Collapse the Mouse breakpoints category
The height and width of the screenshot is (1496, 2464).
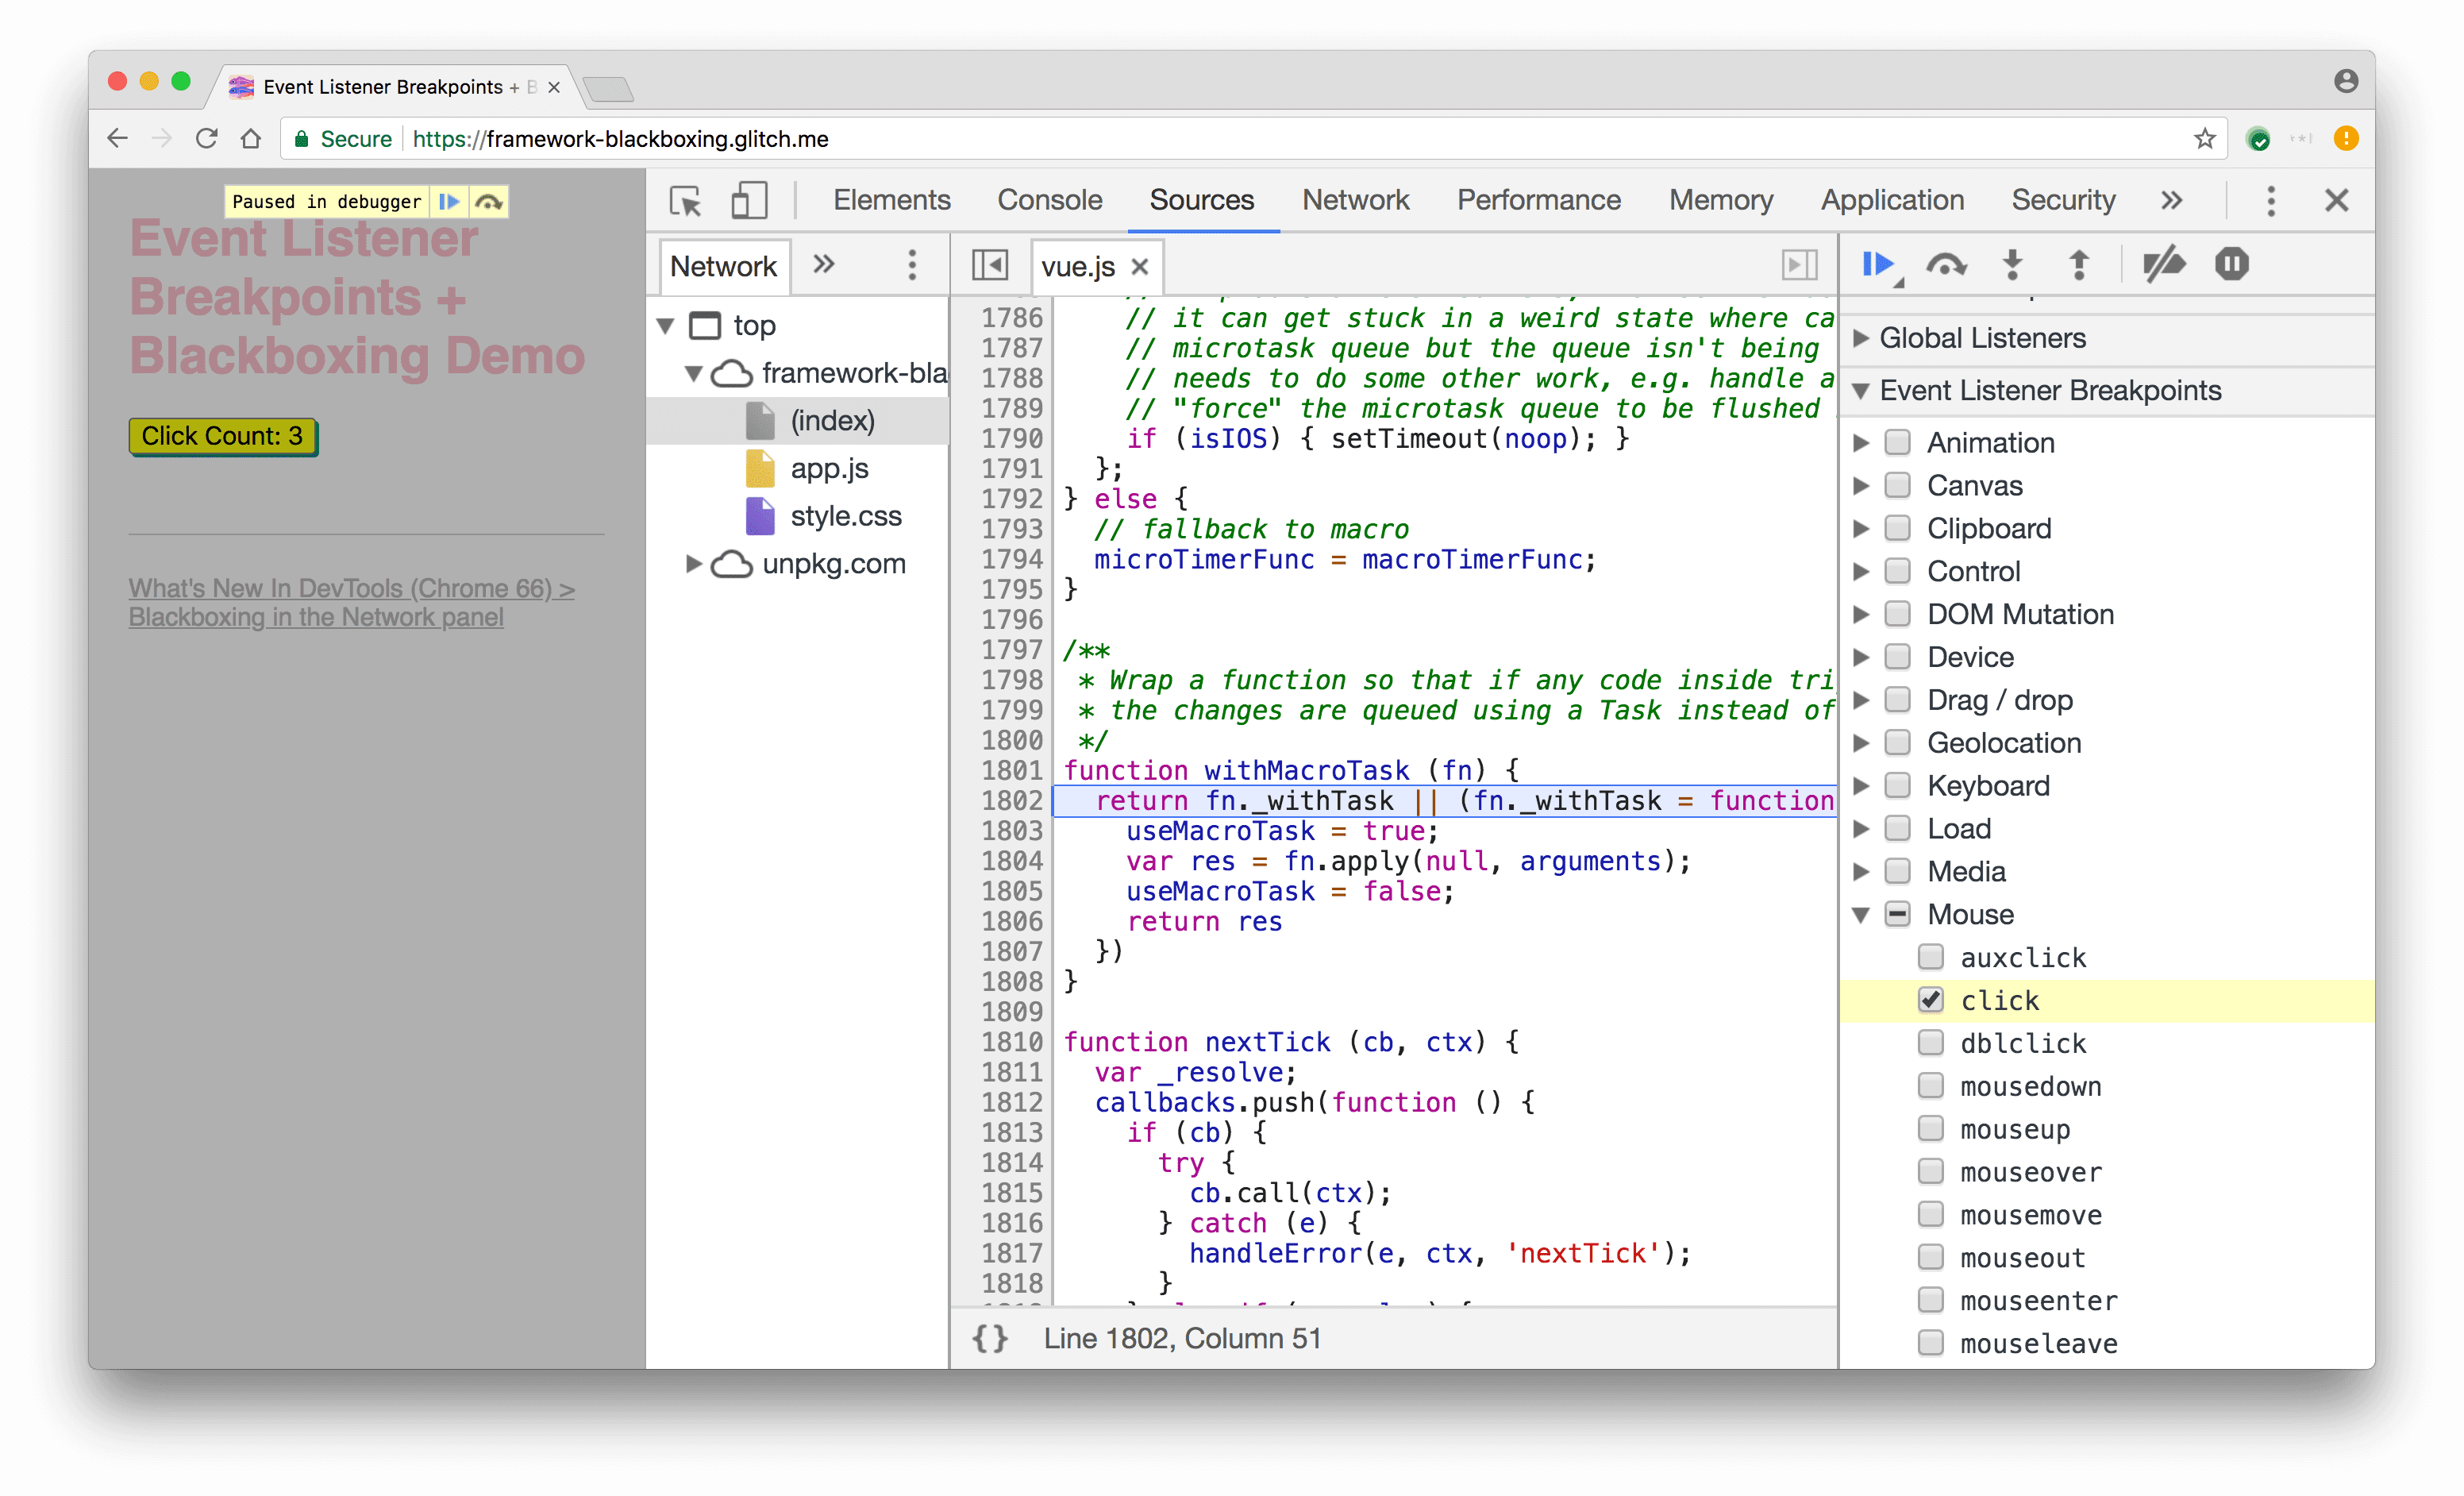pos(1871,913)
